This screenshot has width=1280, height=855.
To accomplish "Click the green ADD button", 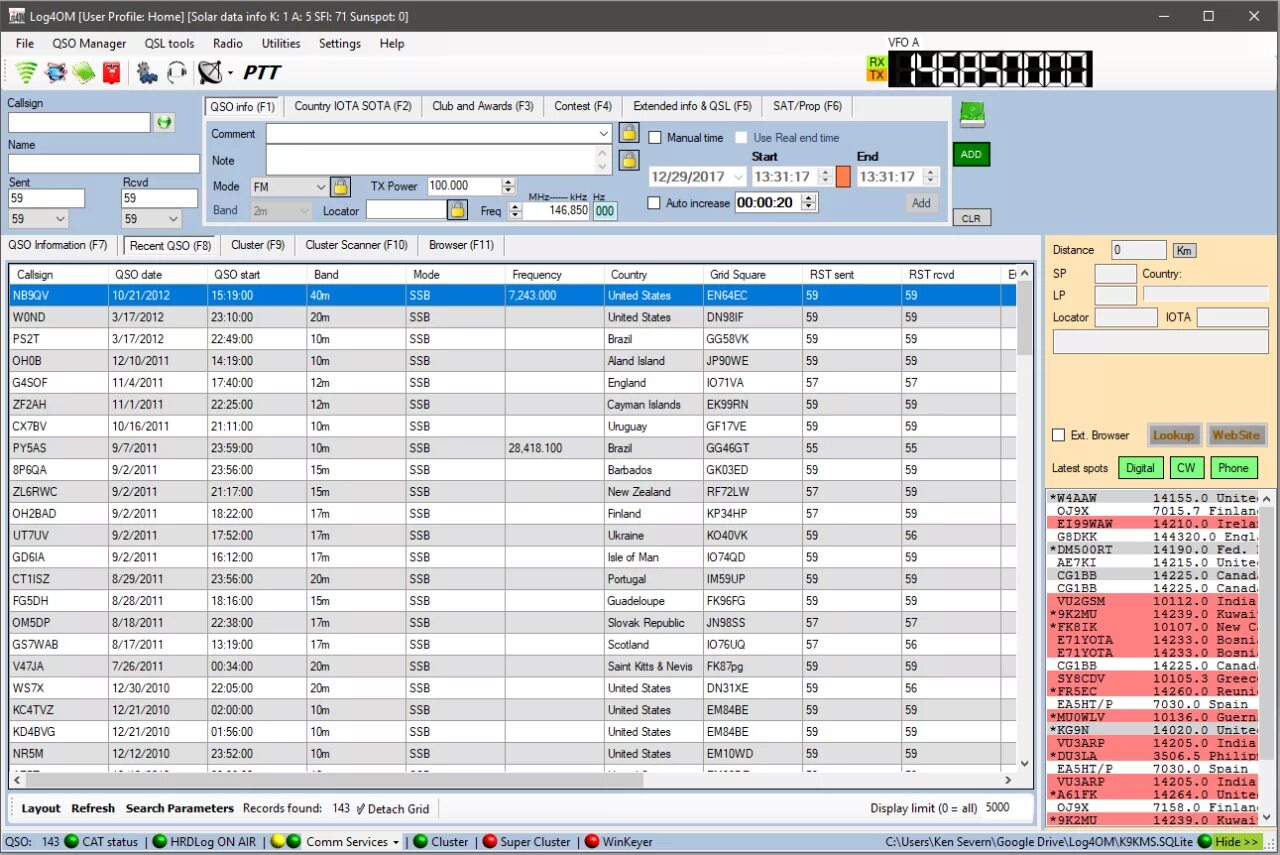I will [971, 155].
